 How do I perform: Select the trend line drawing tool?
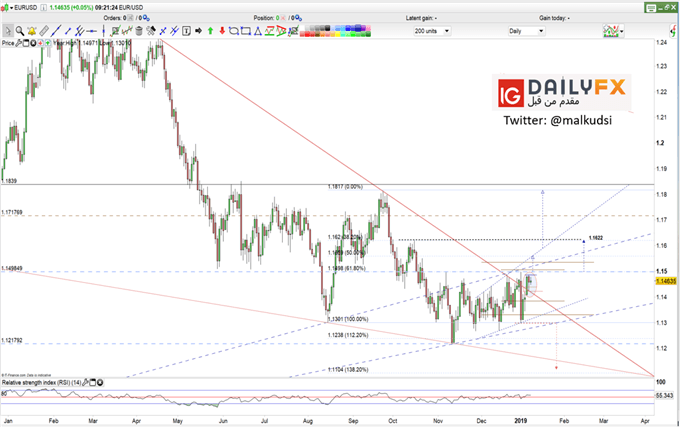56,31
